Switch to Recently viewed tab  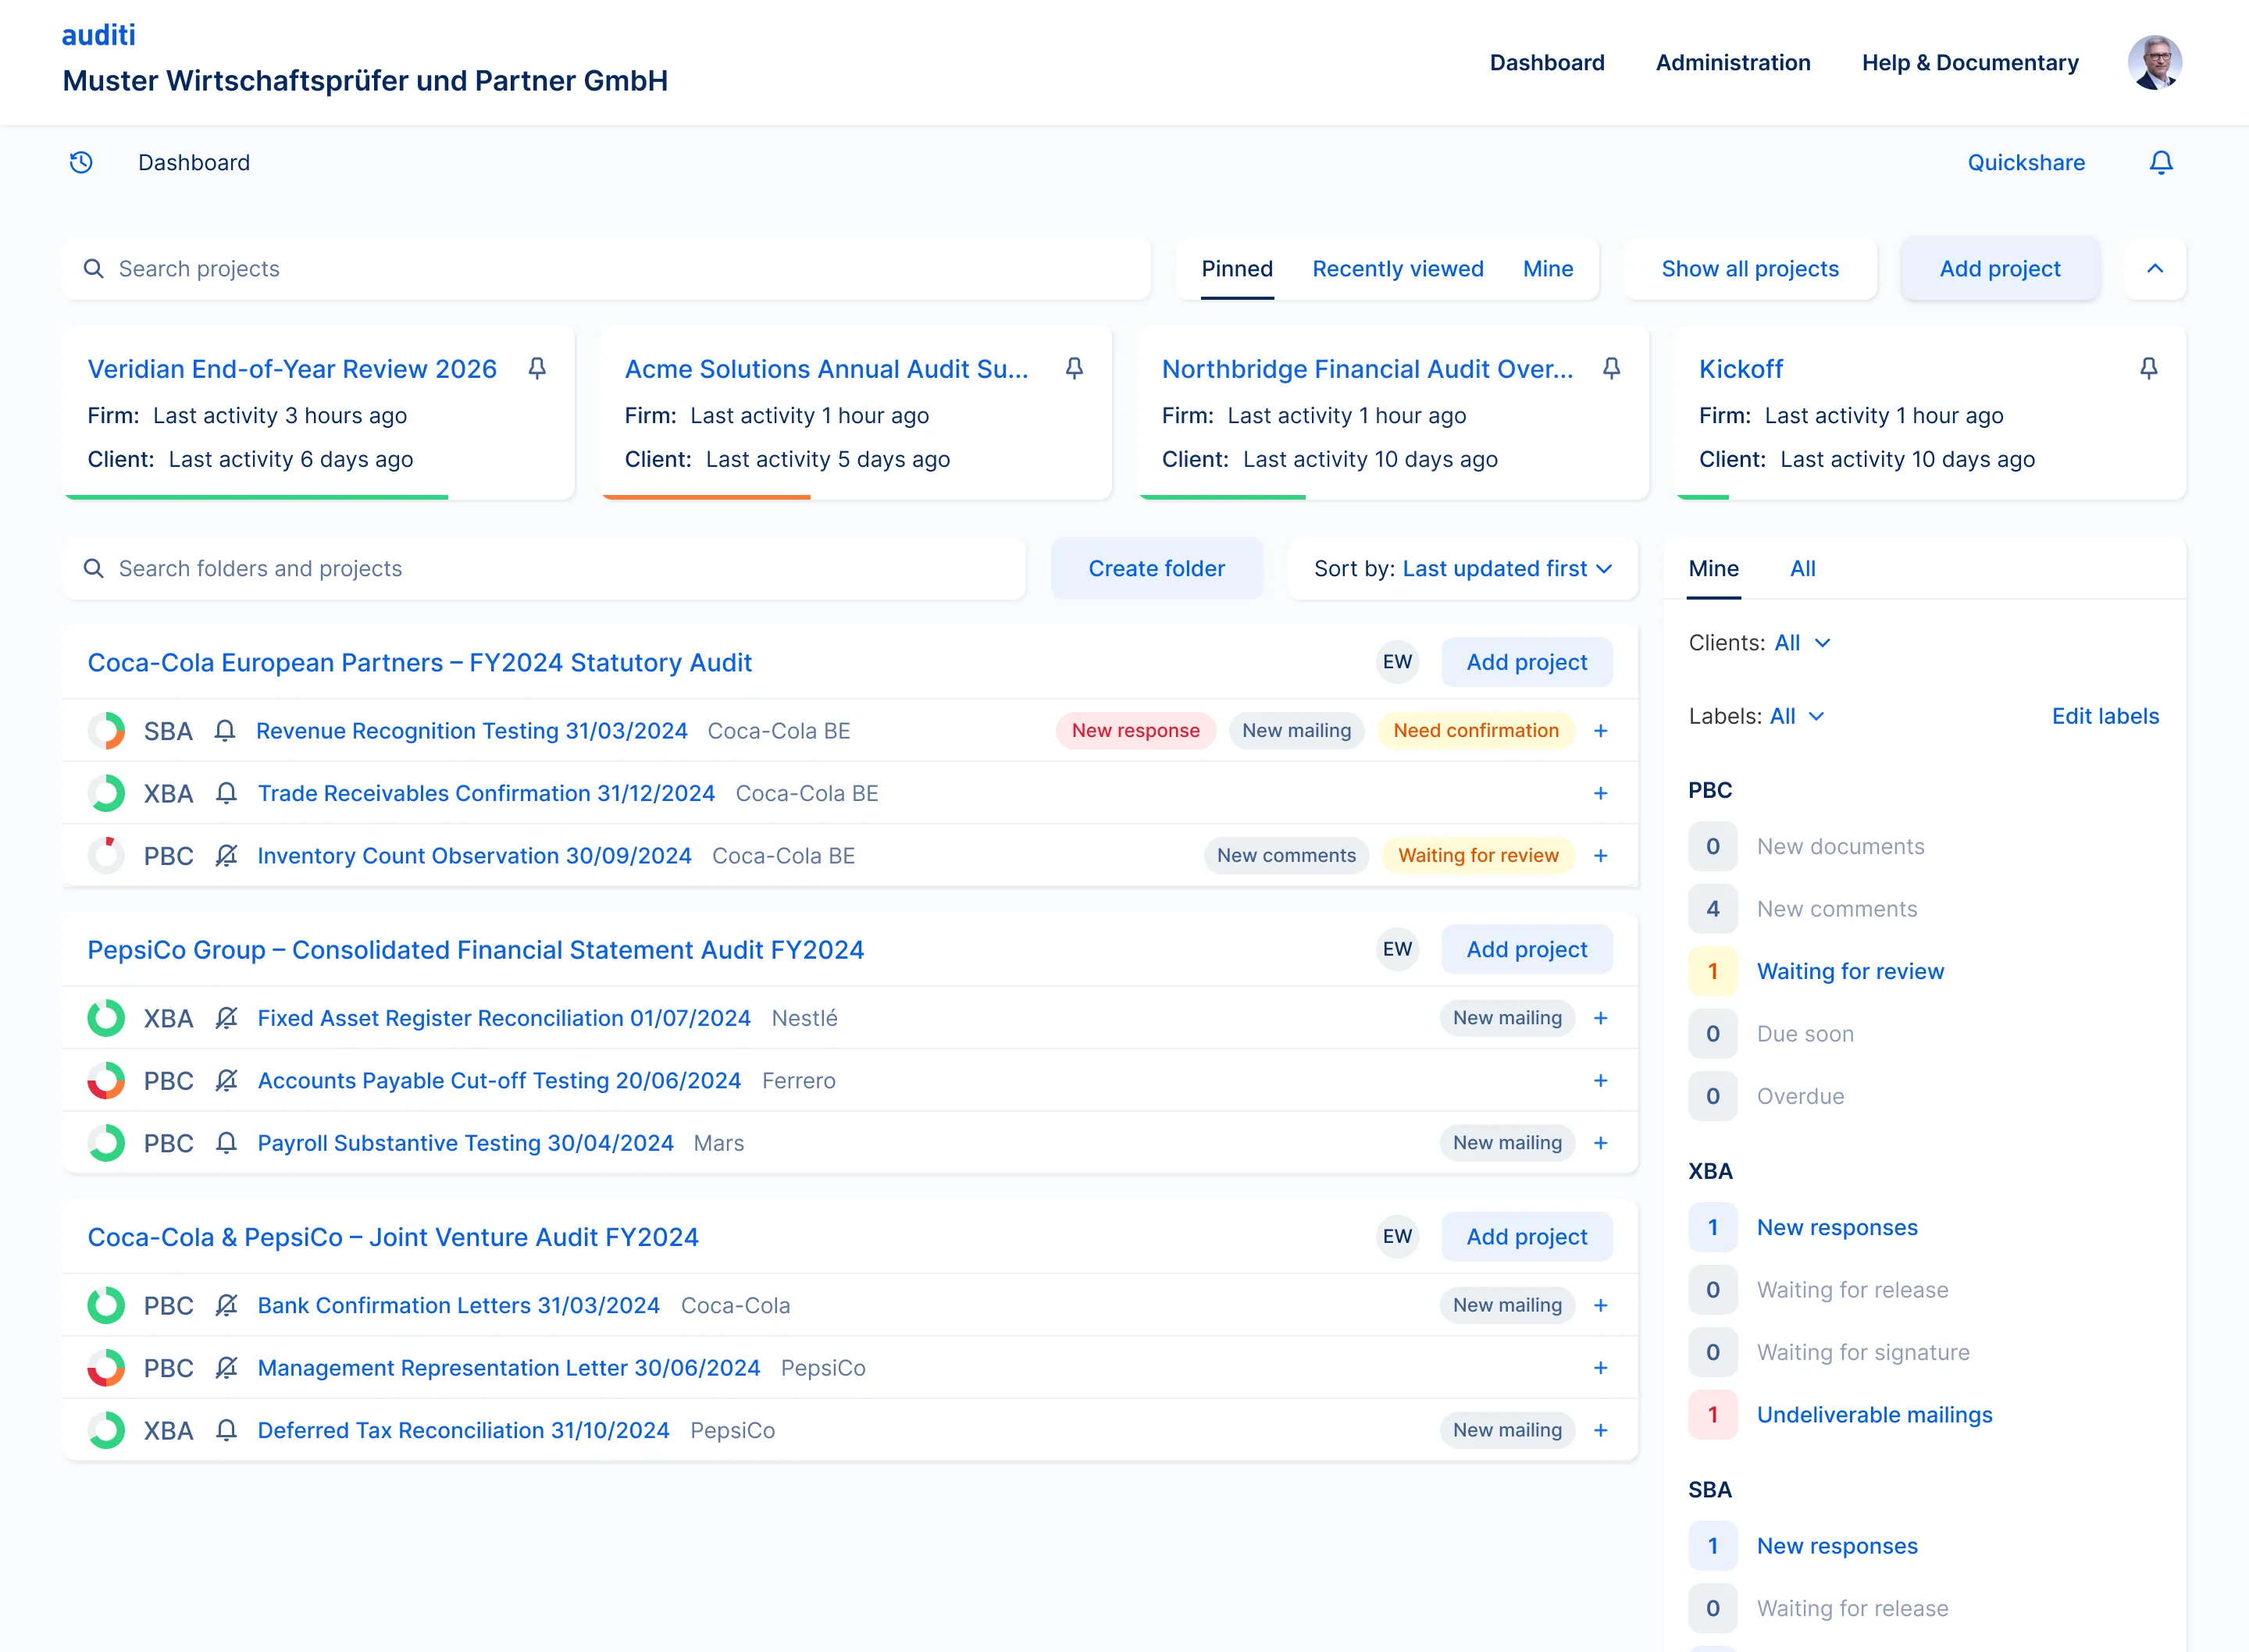click(x=1397, y=268)
